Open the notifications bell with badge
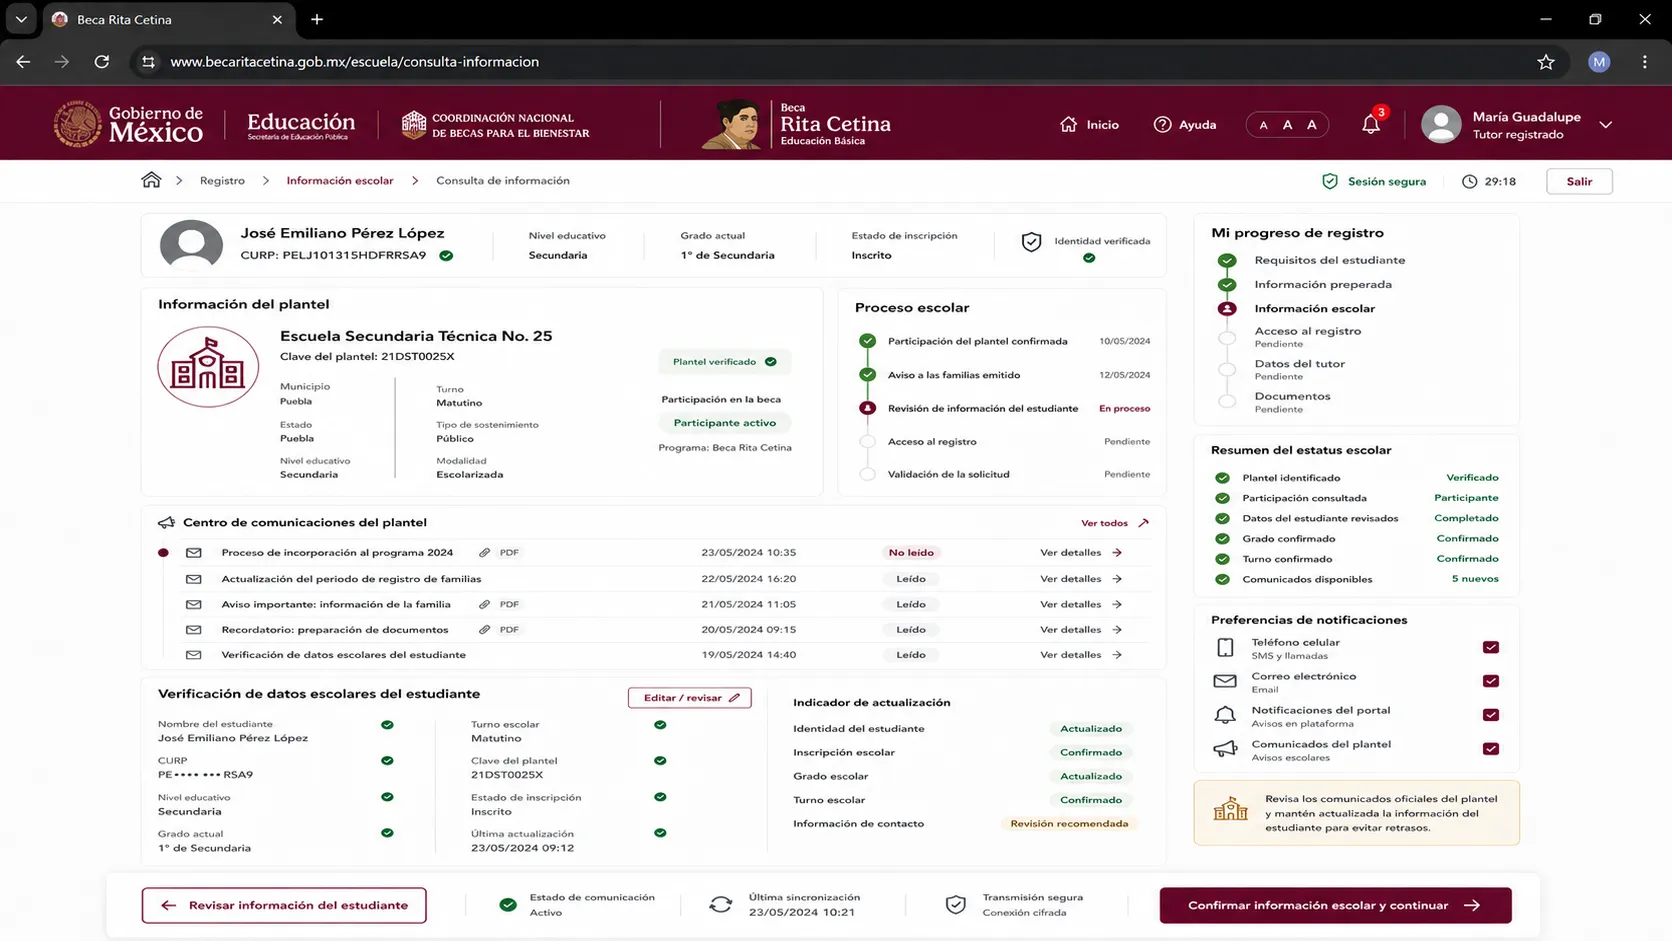 click(1371, 124)
